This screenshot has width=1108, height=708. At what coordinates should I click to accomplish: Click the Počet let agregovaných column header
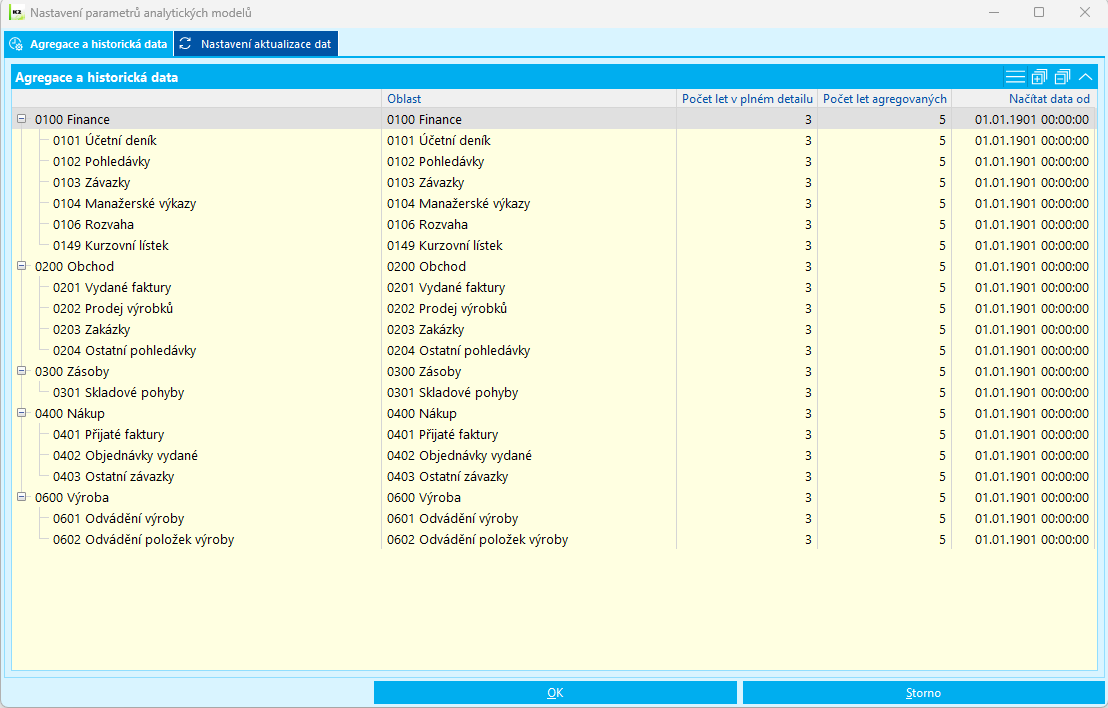(x=885, y=99)
